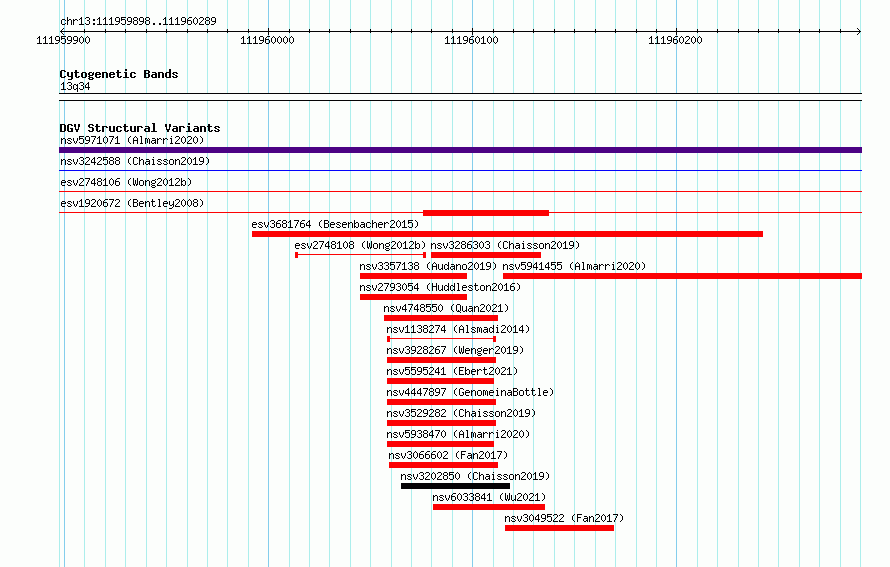The image size is (890, 567).
Task: Select the long red esv3681764 bar
Action: pos(507,234)
